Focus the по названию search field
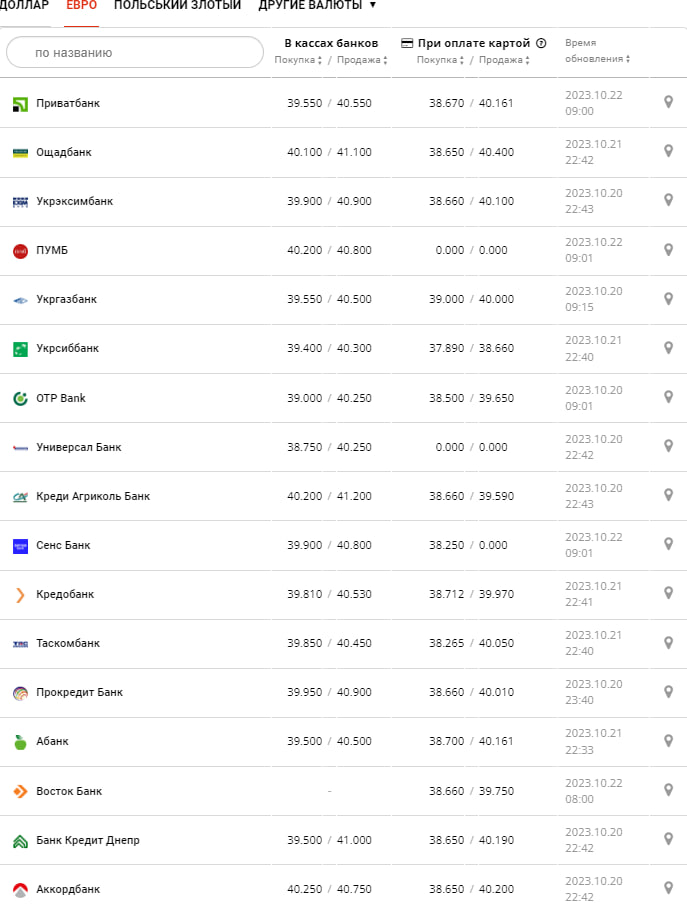The image size is (687, 911). click(135, 52)
